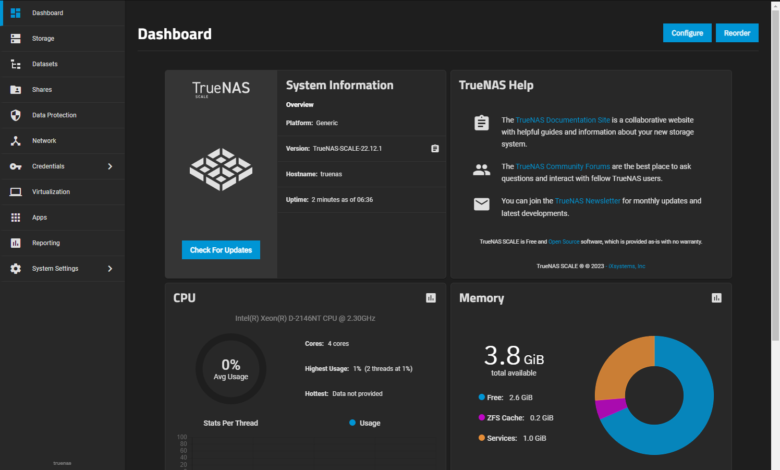
Task: Click the blue Free legend dot
Action: [x=482, y=397]
